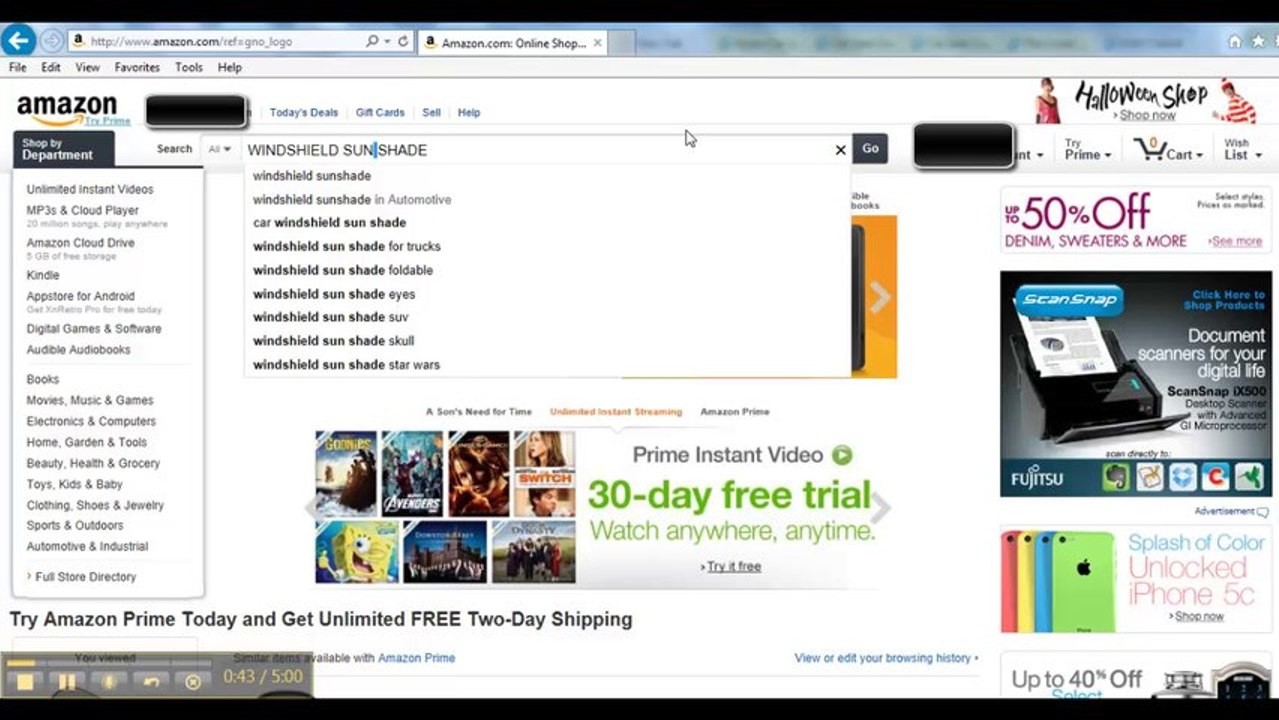Pick suggestion 'windshield sun shade foldable'
The image size is (1279, 720).
(547, 271)
